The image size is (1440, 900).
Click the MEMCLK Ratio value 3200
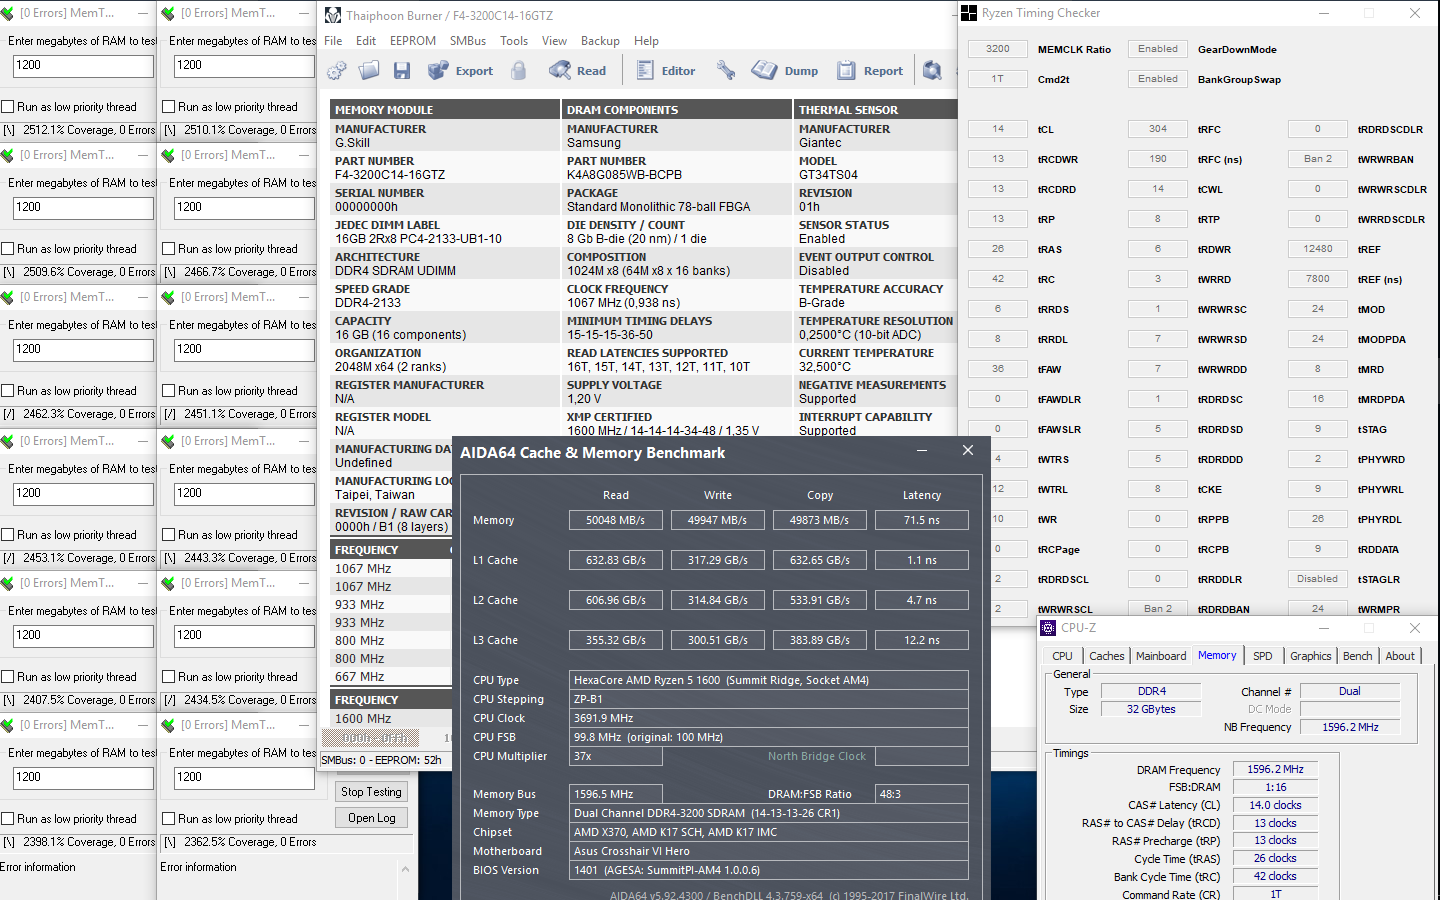point(997,49)
